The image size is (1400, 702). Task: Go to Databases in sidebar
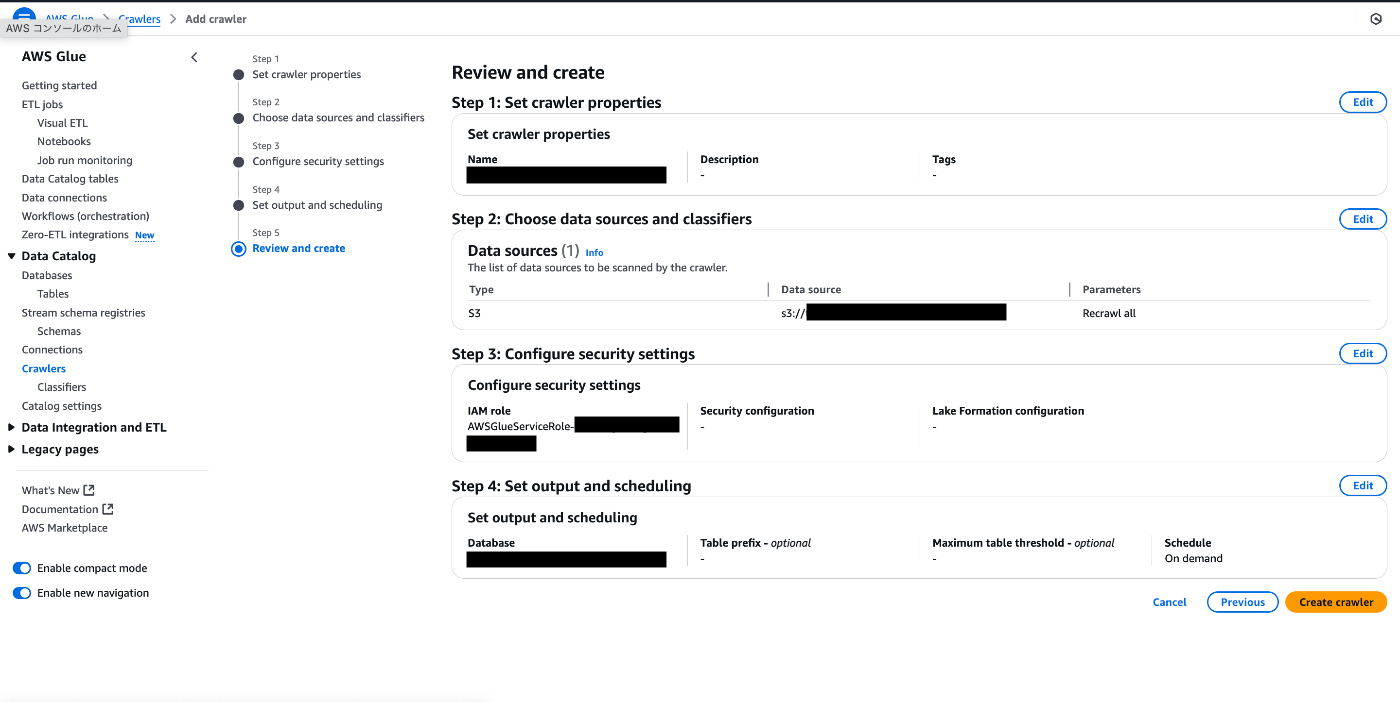(x=47, y=275)
